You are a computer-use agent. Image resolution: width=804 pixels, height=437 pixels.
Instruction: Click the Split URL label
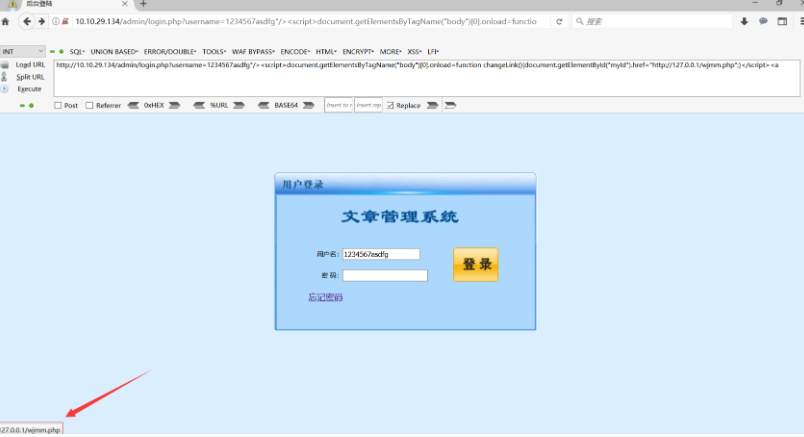pyautogui.click(x=30, y=77)
